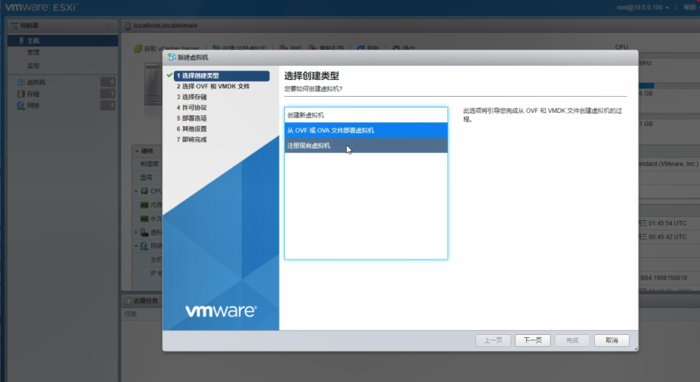Go to wizard step 5 部署选项
The height and width of the screenshot is (382, 700).
[192, 118]
